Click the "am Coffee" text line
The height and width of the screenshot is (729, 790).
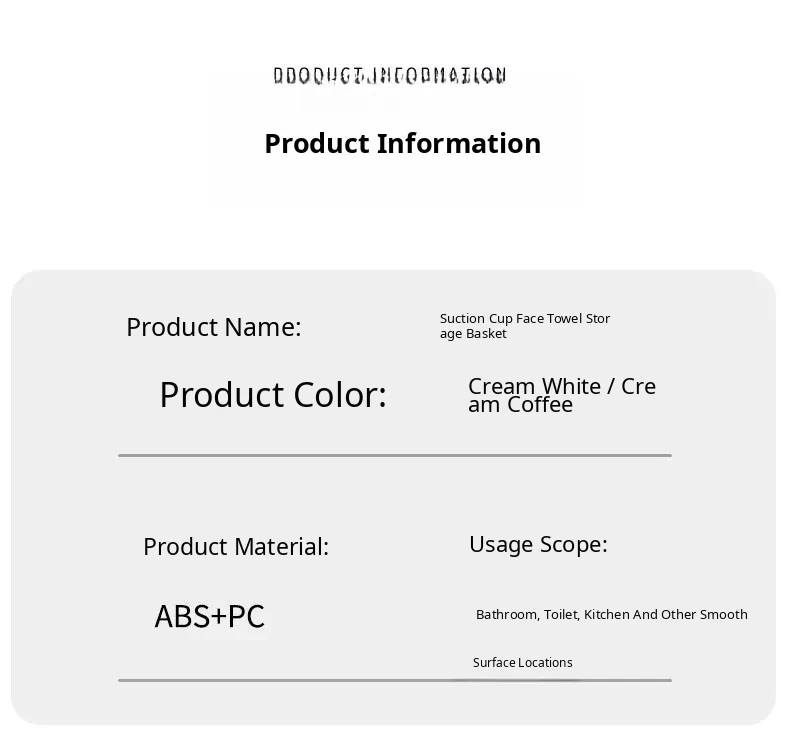pos(520,405)
